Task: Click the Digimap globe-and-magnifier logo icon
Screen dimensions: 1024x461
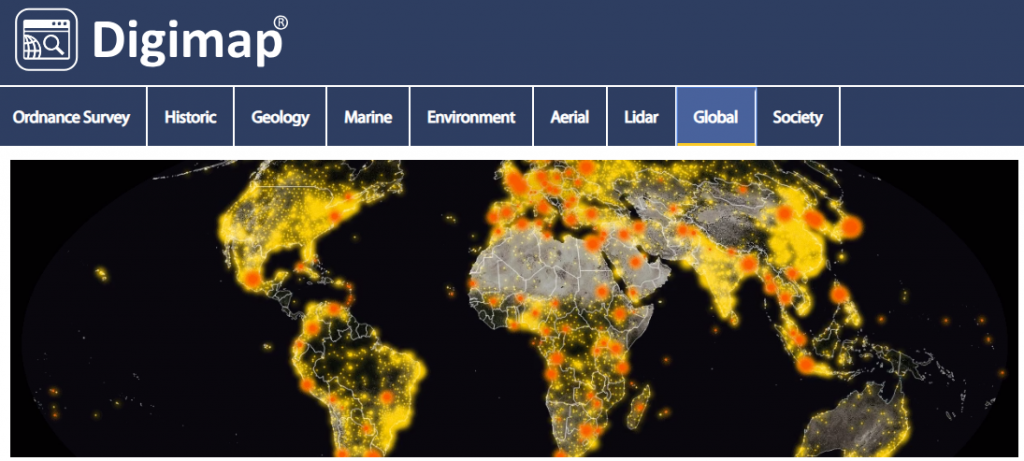Action: [x=46, y=39]
